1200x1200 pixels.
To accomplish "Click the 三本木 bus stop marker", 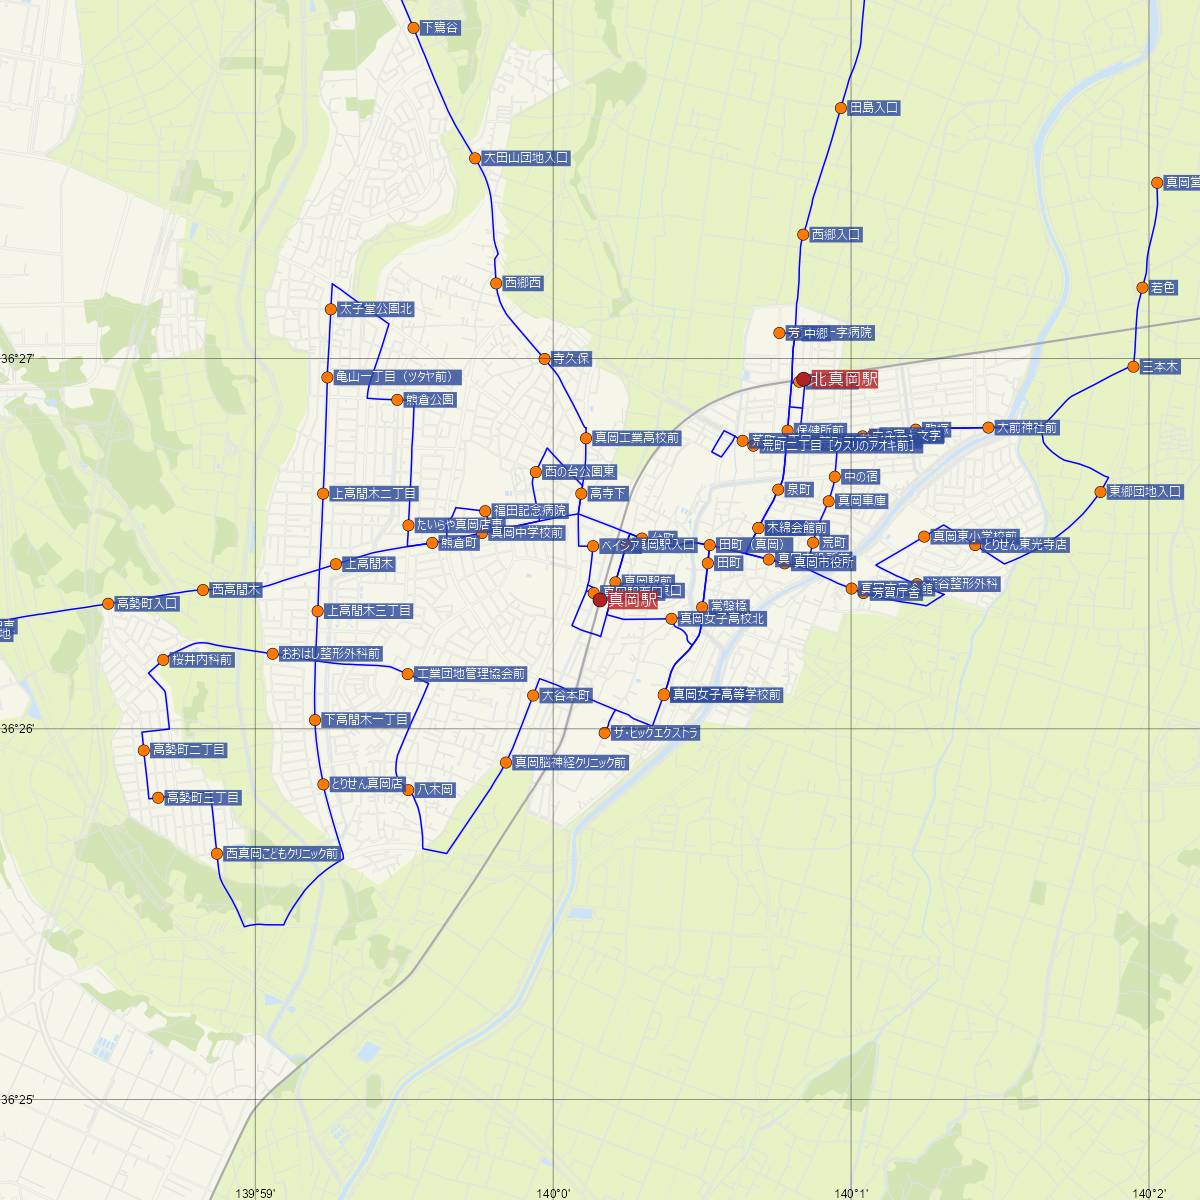I will pyautogui.click(x=1133, y=366).
